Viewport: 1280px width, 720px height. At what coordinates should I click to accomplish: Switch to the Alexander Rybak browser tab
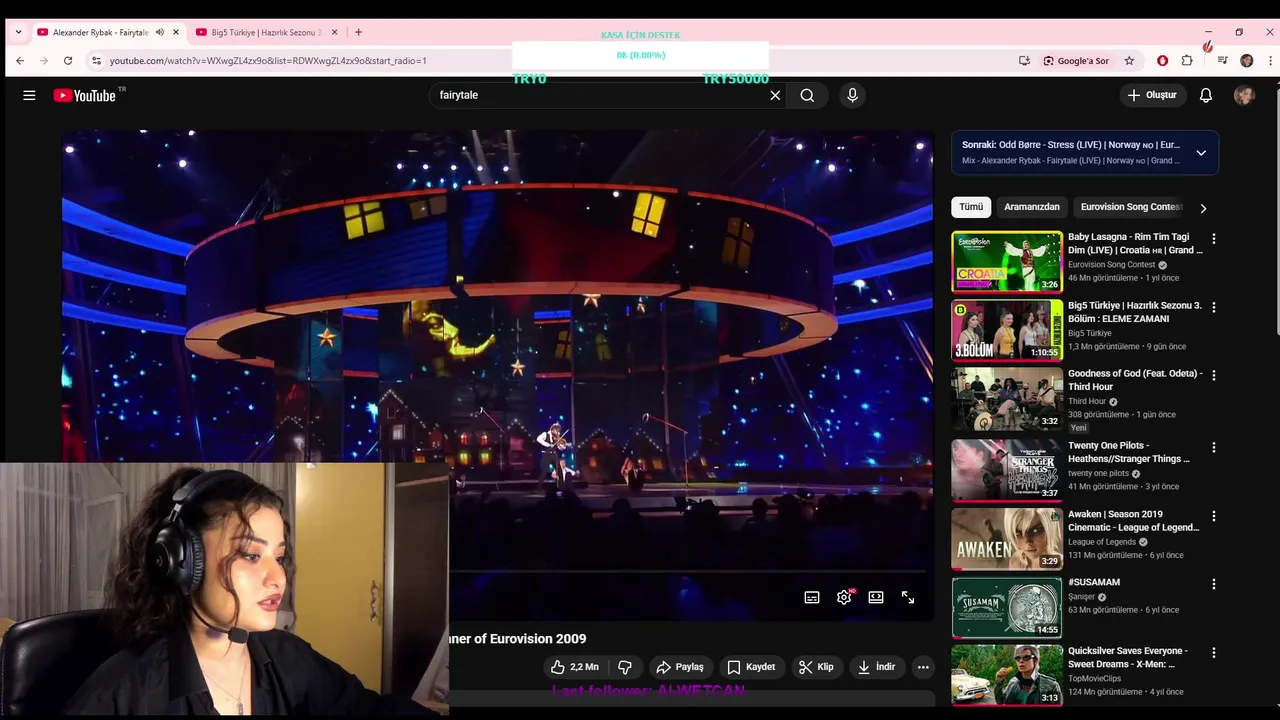(100, 32)
